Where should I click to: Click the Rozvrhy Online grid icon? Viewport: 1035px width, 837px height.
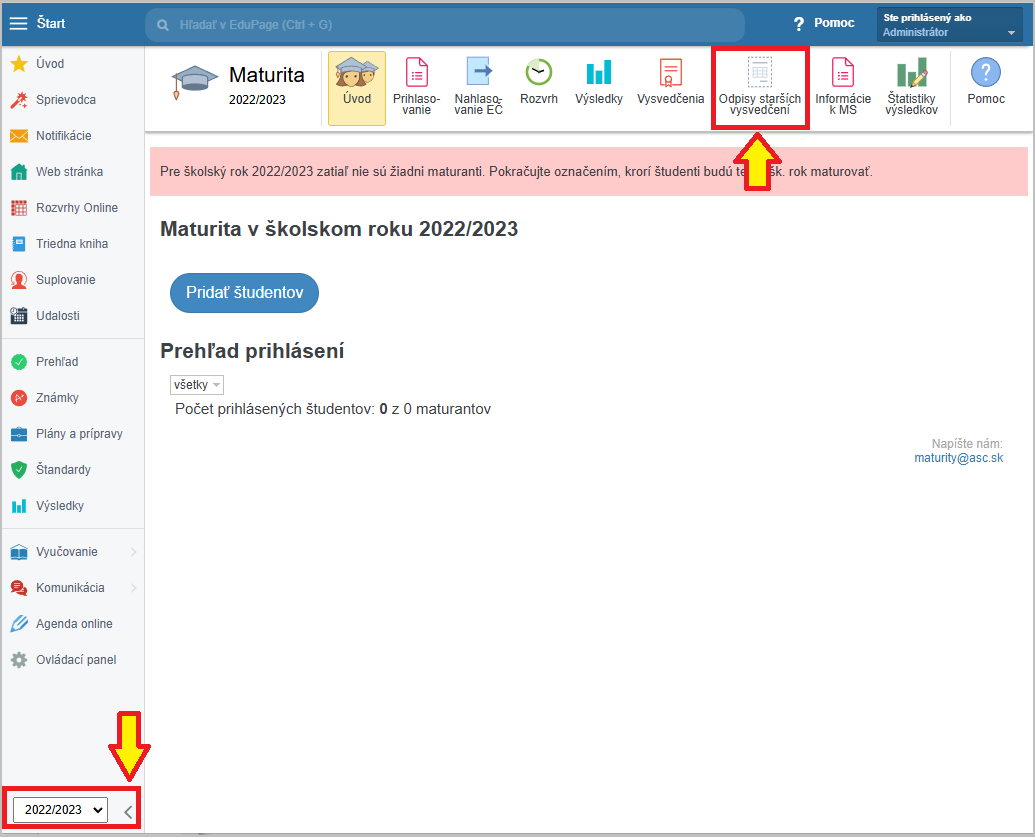pos(19,208)
